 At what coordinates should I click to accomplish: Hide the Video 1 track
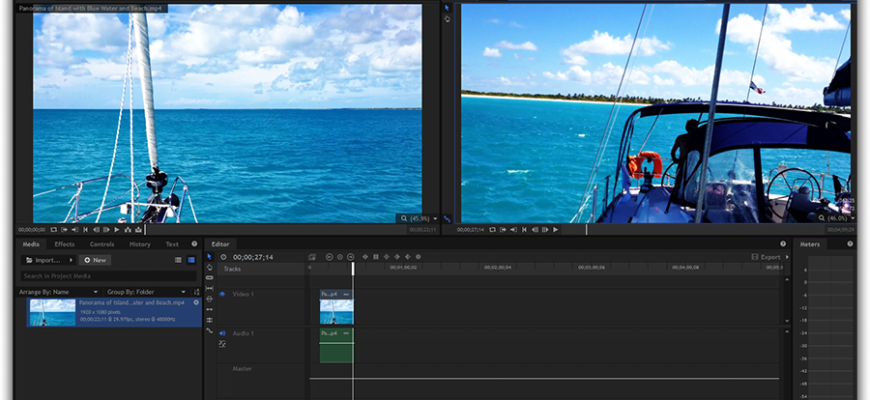[x=222, y=294]
